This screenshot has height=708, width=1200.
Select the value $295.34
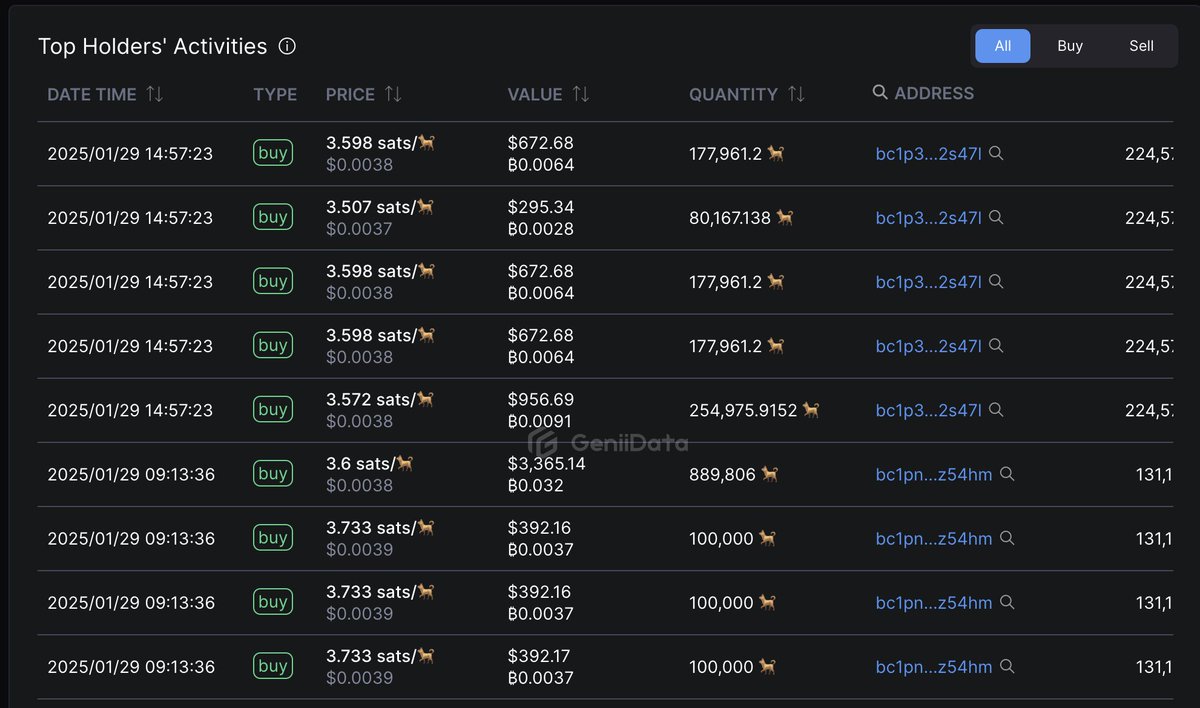coord(541,207)
